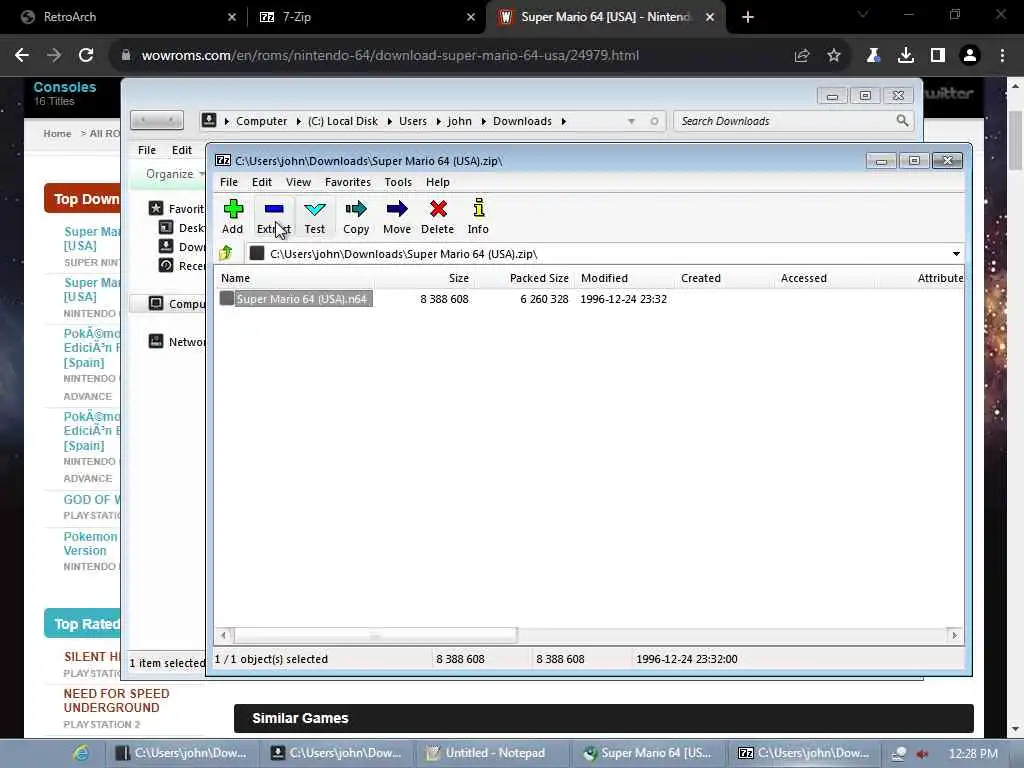
Task: Click the Add button in 7-Zip toolbar
Action: click(x=232, y=217)
